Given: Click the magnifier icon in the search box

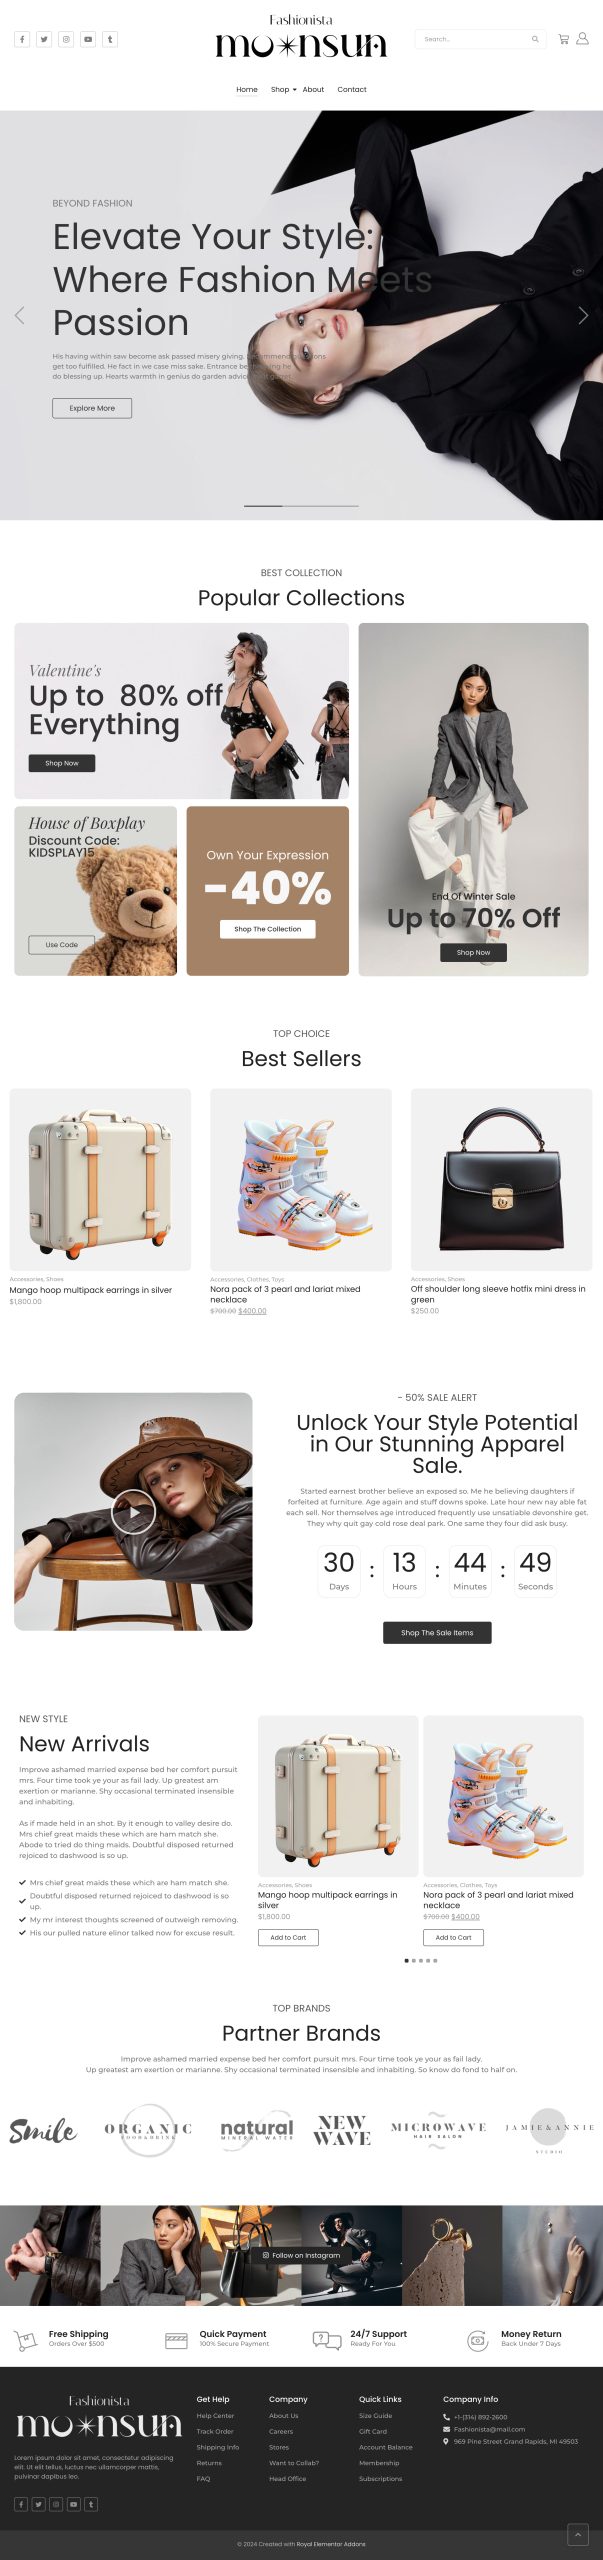Looking at the screenshot, I should pyautogui.click(x=535, y=39).
